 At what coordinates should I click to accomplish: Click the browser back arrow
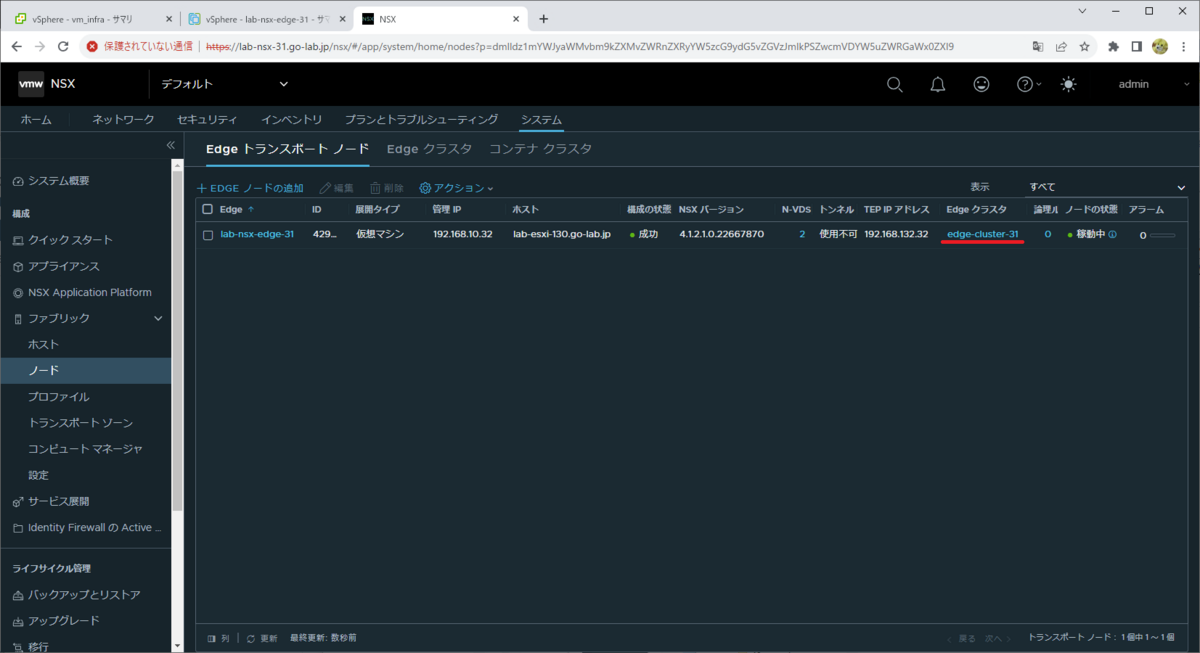[16, 46]
